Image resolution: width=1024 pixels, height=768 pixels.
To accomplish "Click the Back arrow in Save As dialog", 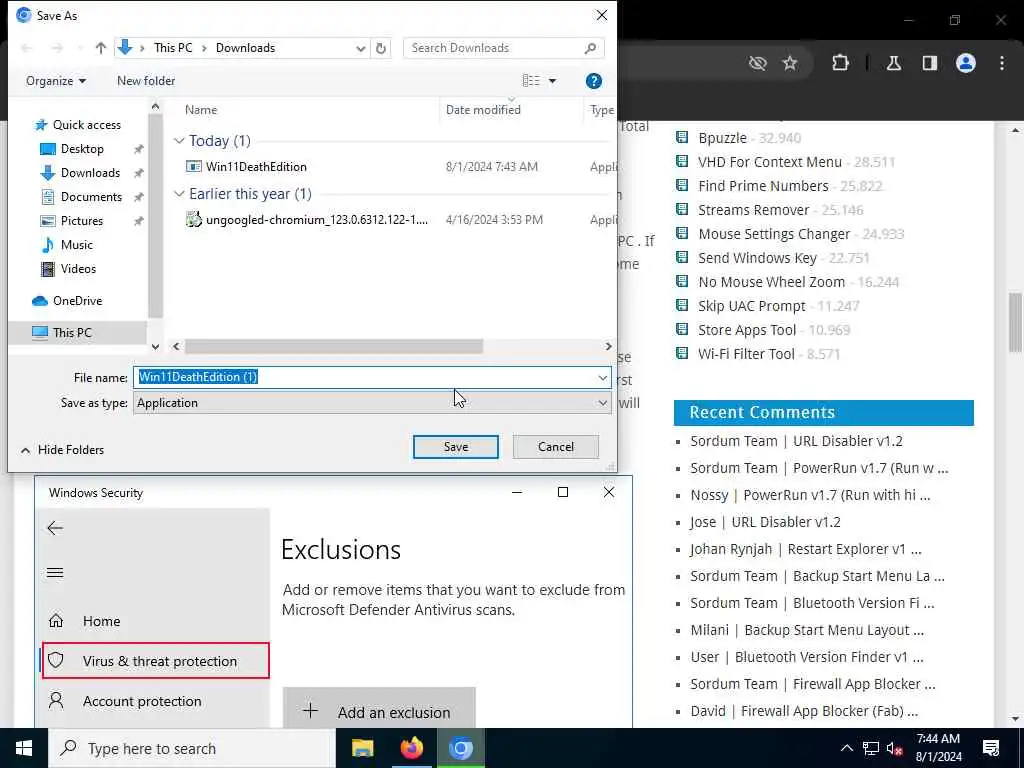I will [27, 48].
